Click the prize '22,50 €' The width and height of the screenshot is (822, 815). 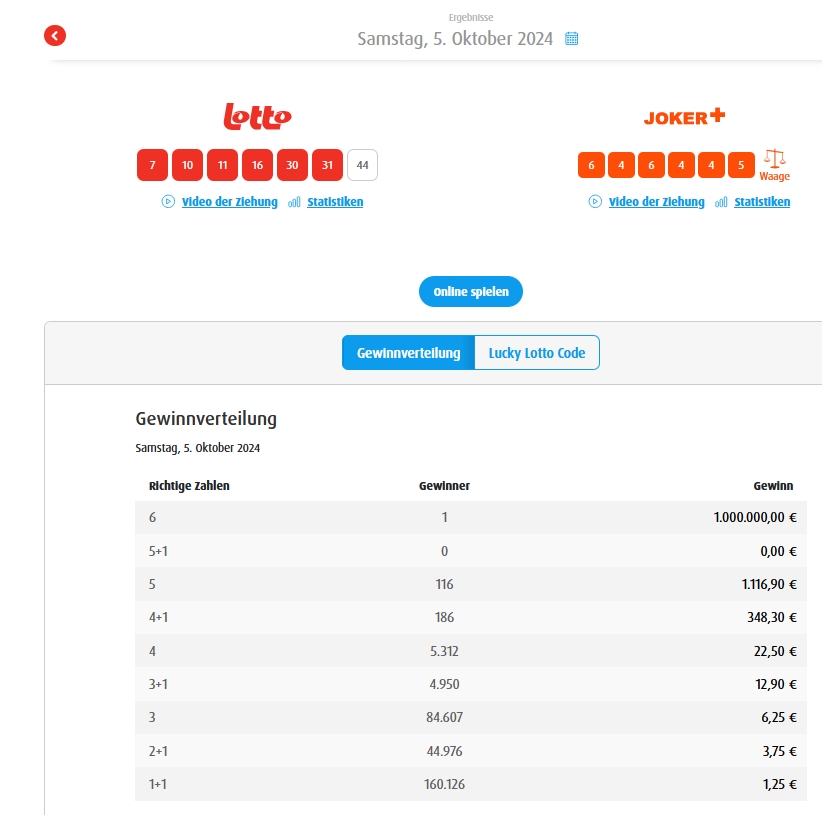click(775, 651)
